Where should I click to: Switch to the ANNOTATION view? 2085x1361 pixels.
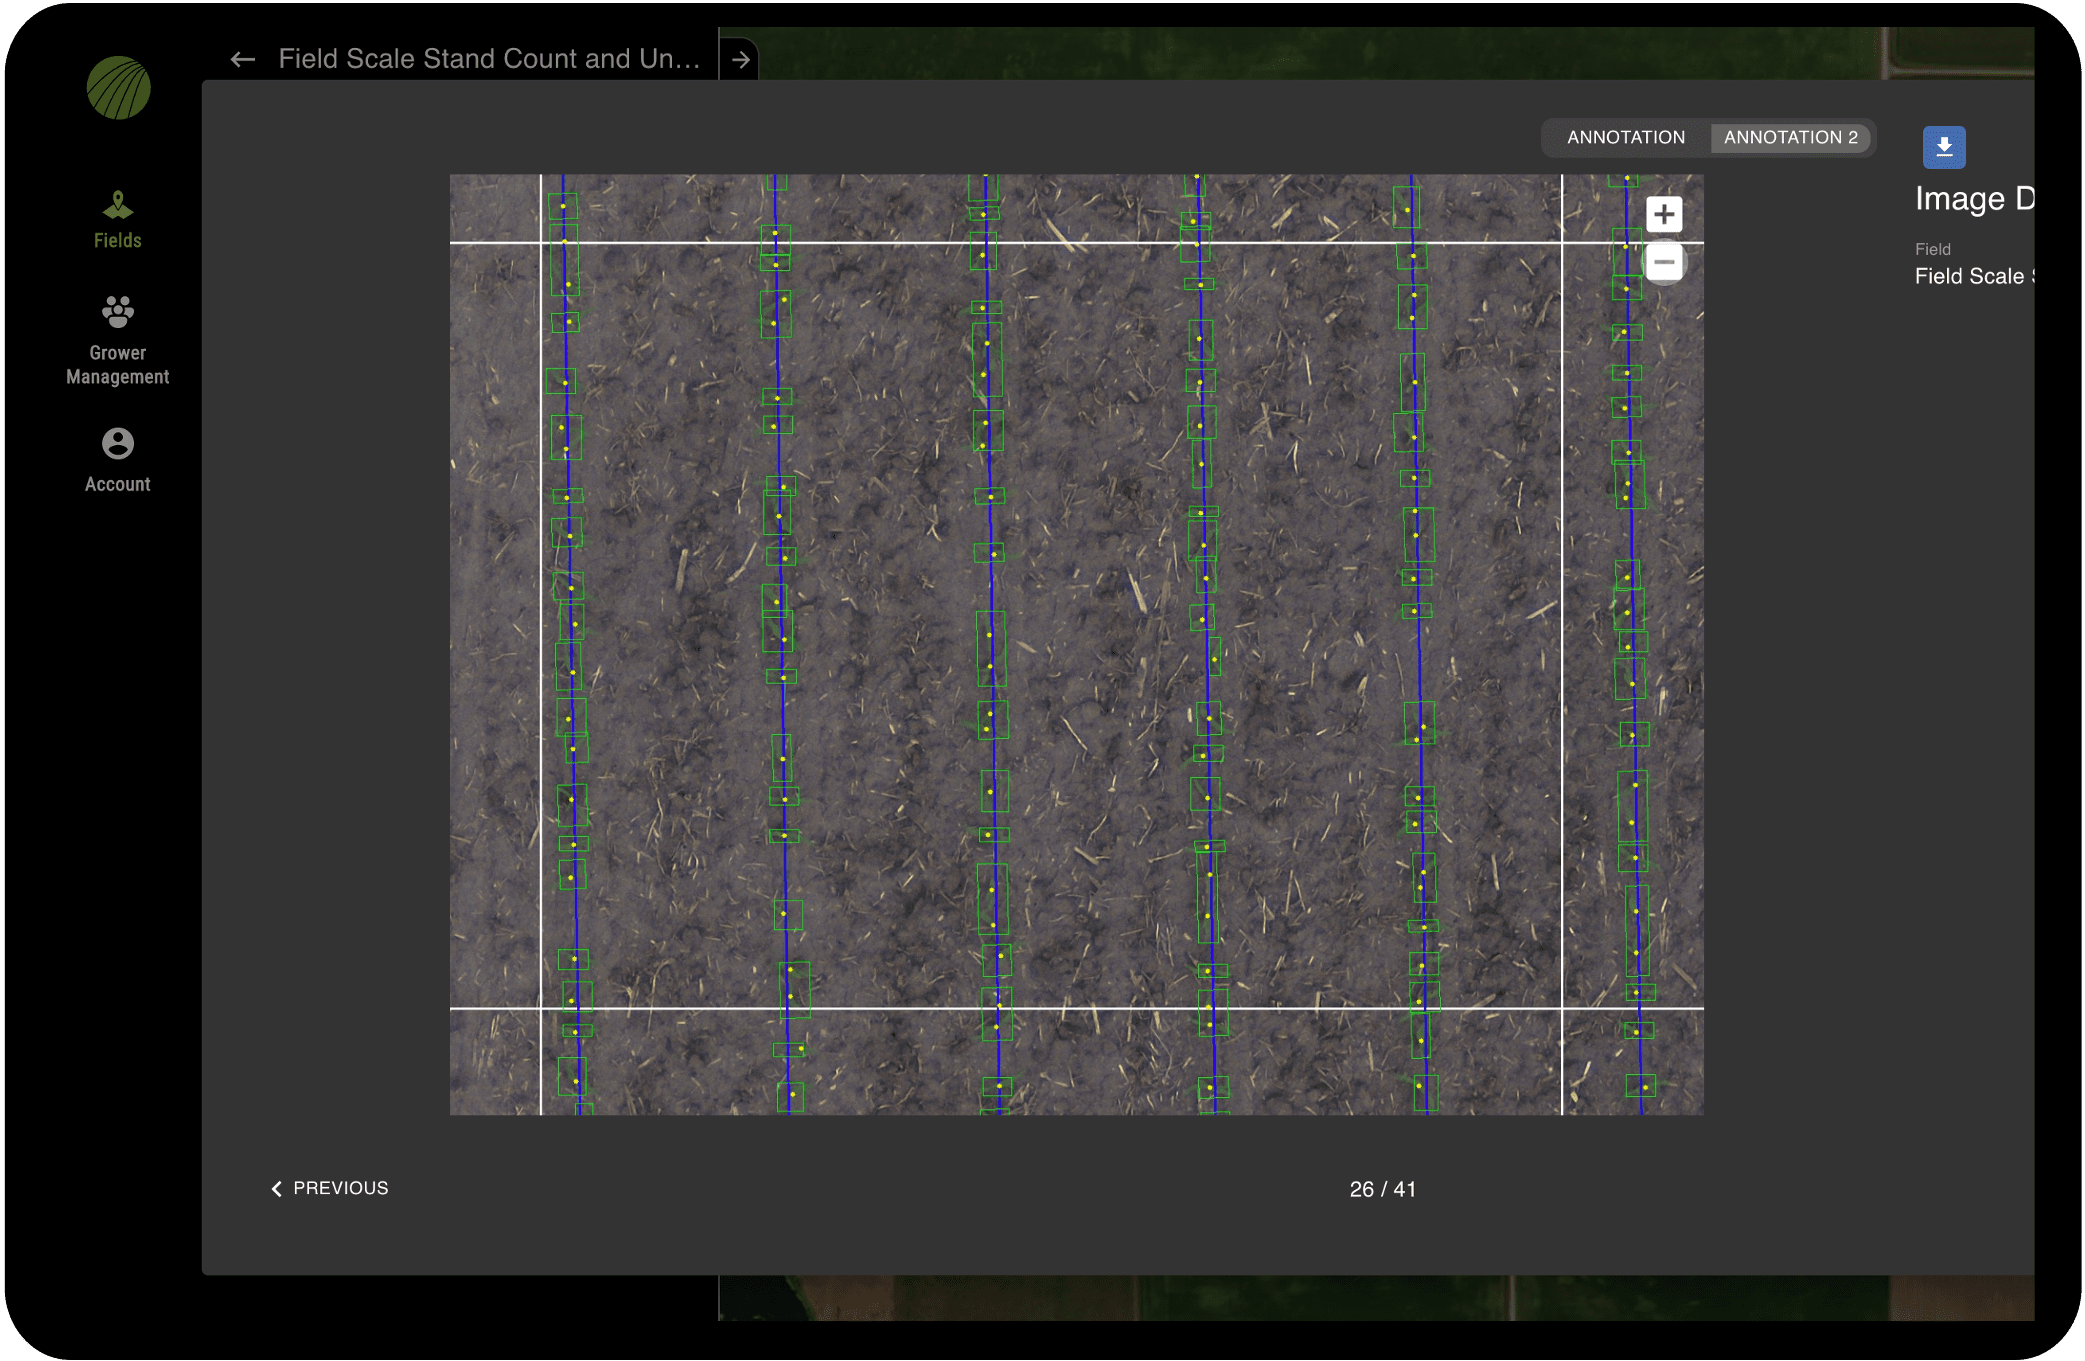tap(1625, 138)
